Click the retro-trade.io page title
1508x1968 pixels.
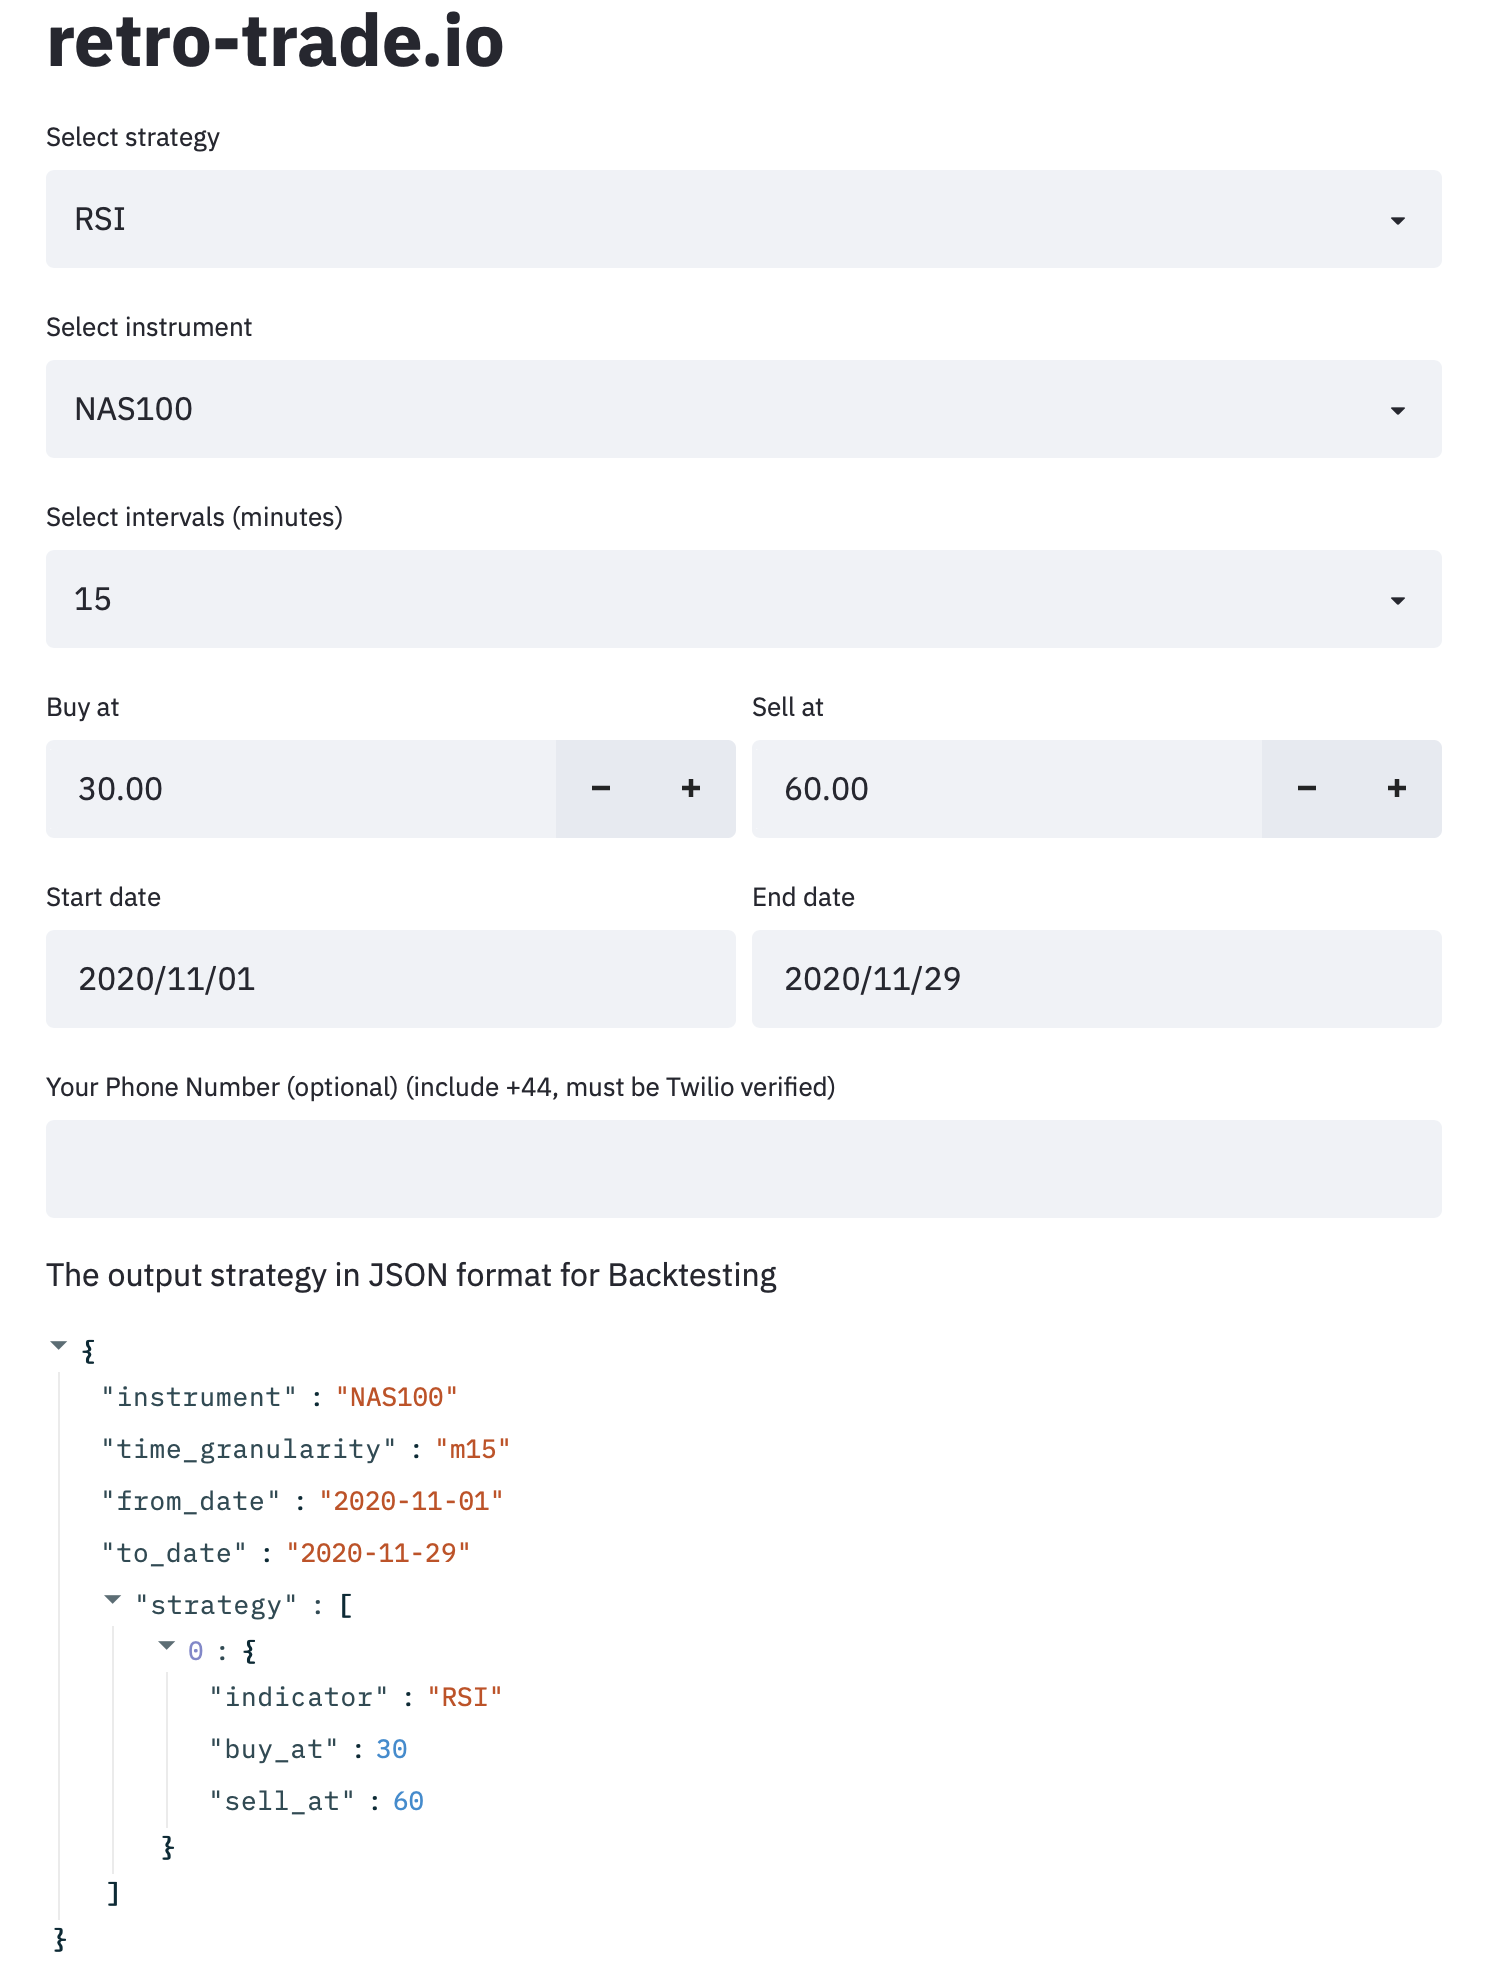click(275, 42)
